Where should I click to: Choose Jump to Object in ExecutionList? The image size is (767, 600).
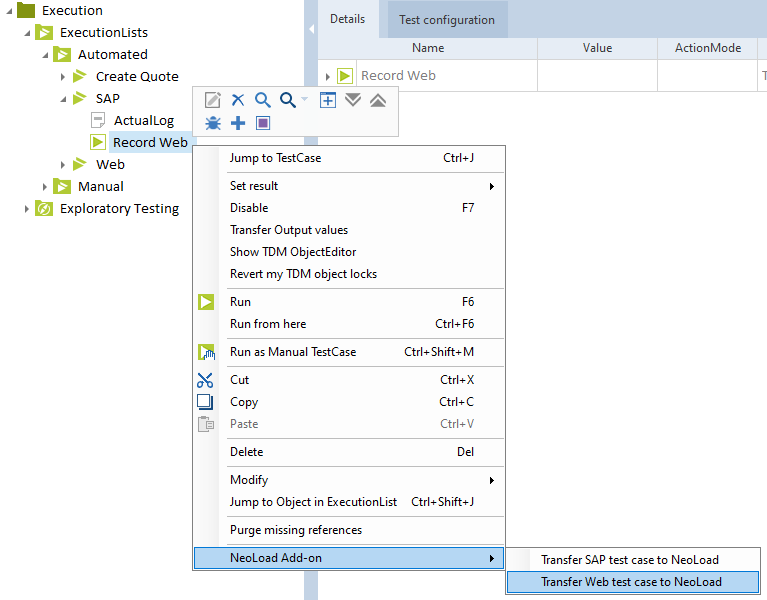(x=349, y=502)
